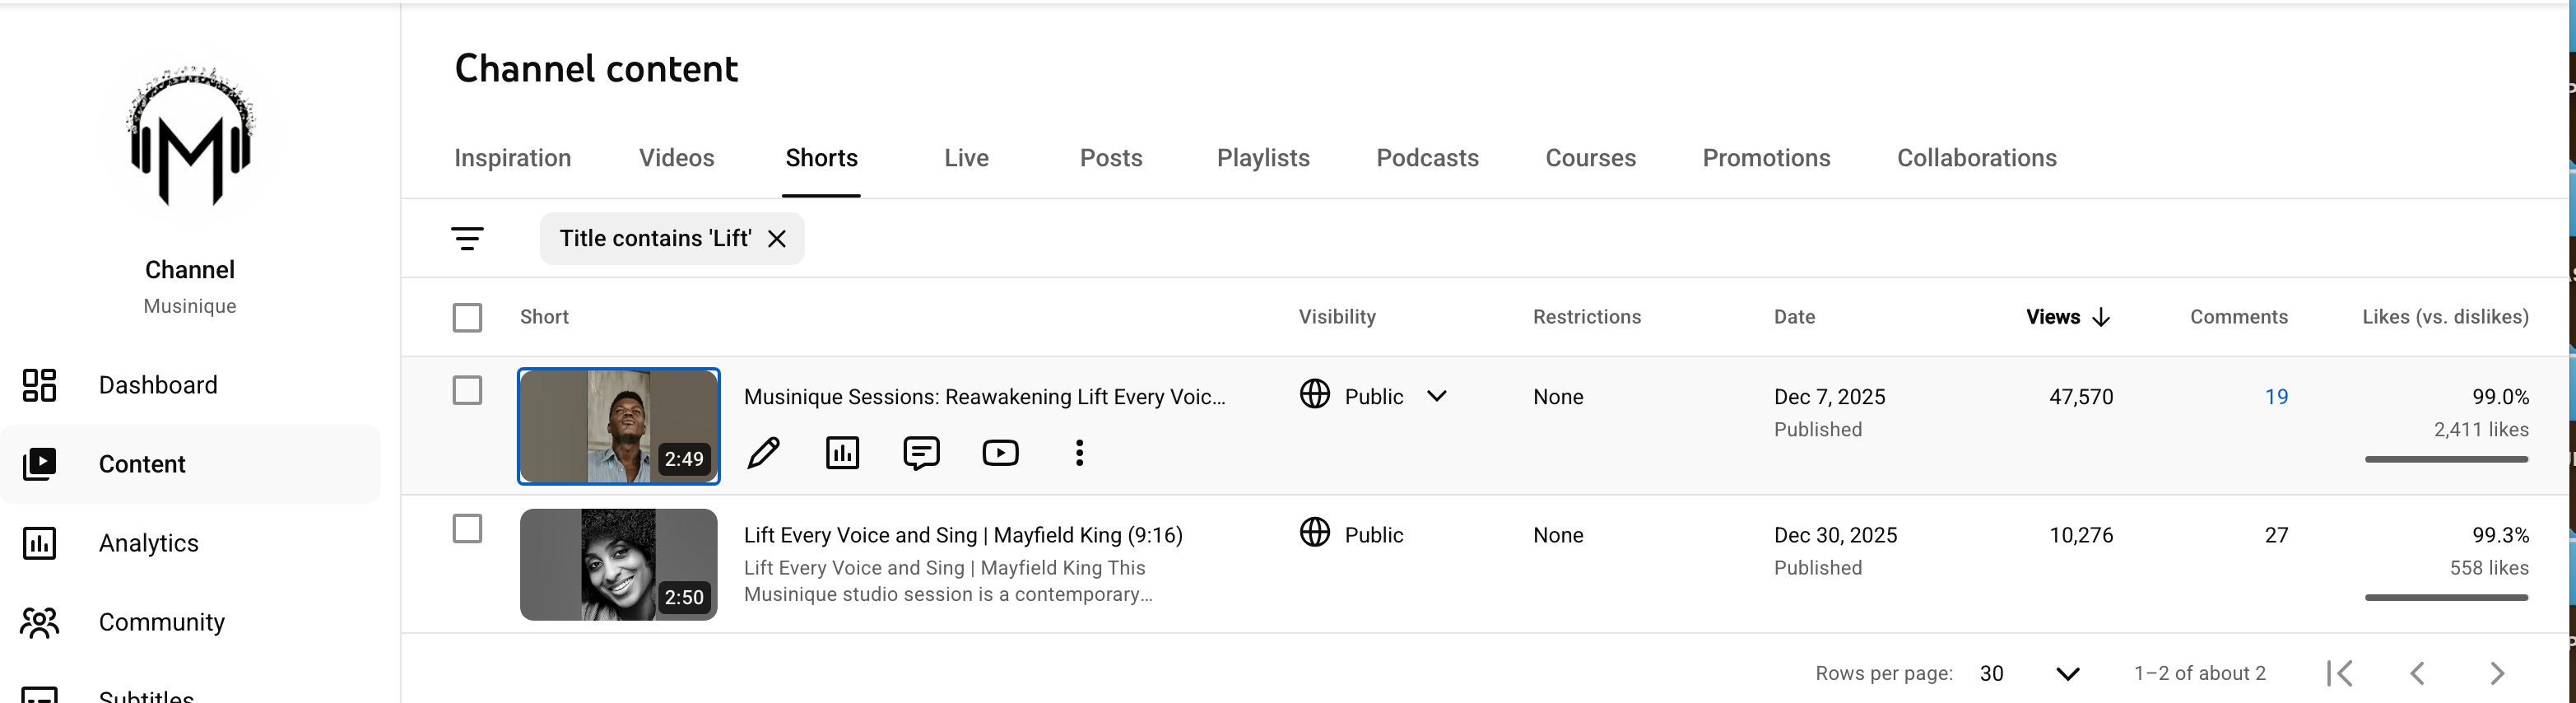Open comments icon for Musinique Sessions short
Image resolution: width=2576 pixels, height=703 pixels.
(x=921, y=453)
